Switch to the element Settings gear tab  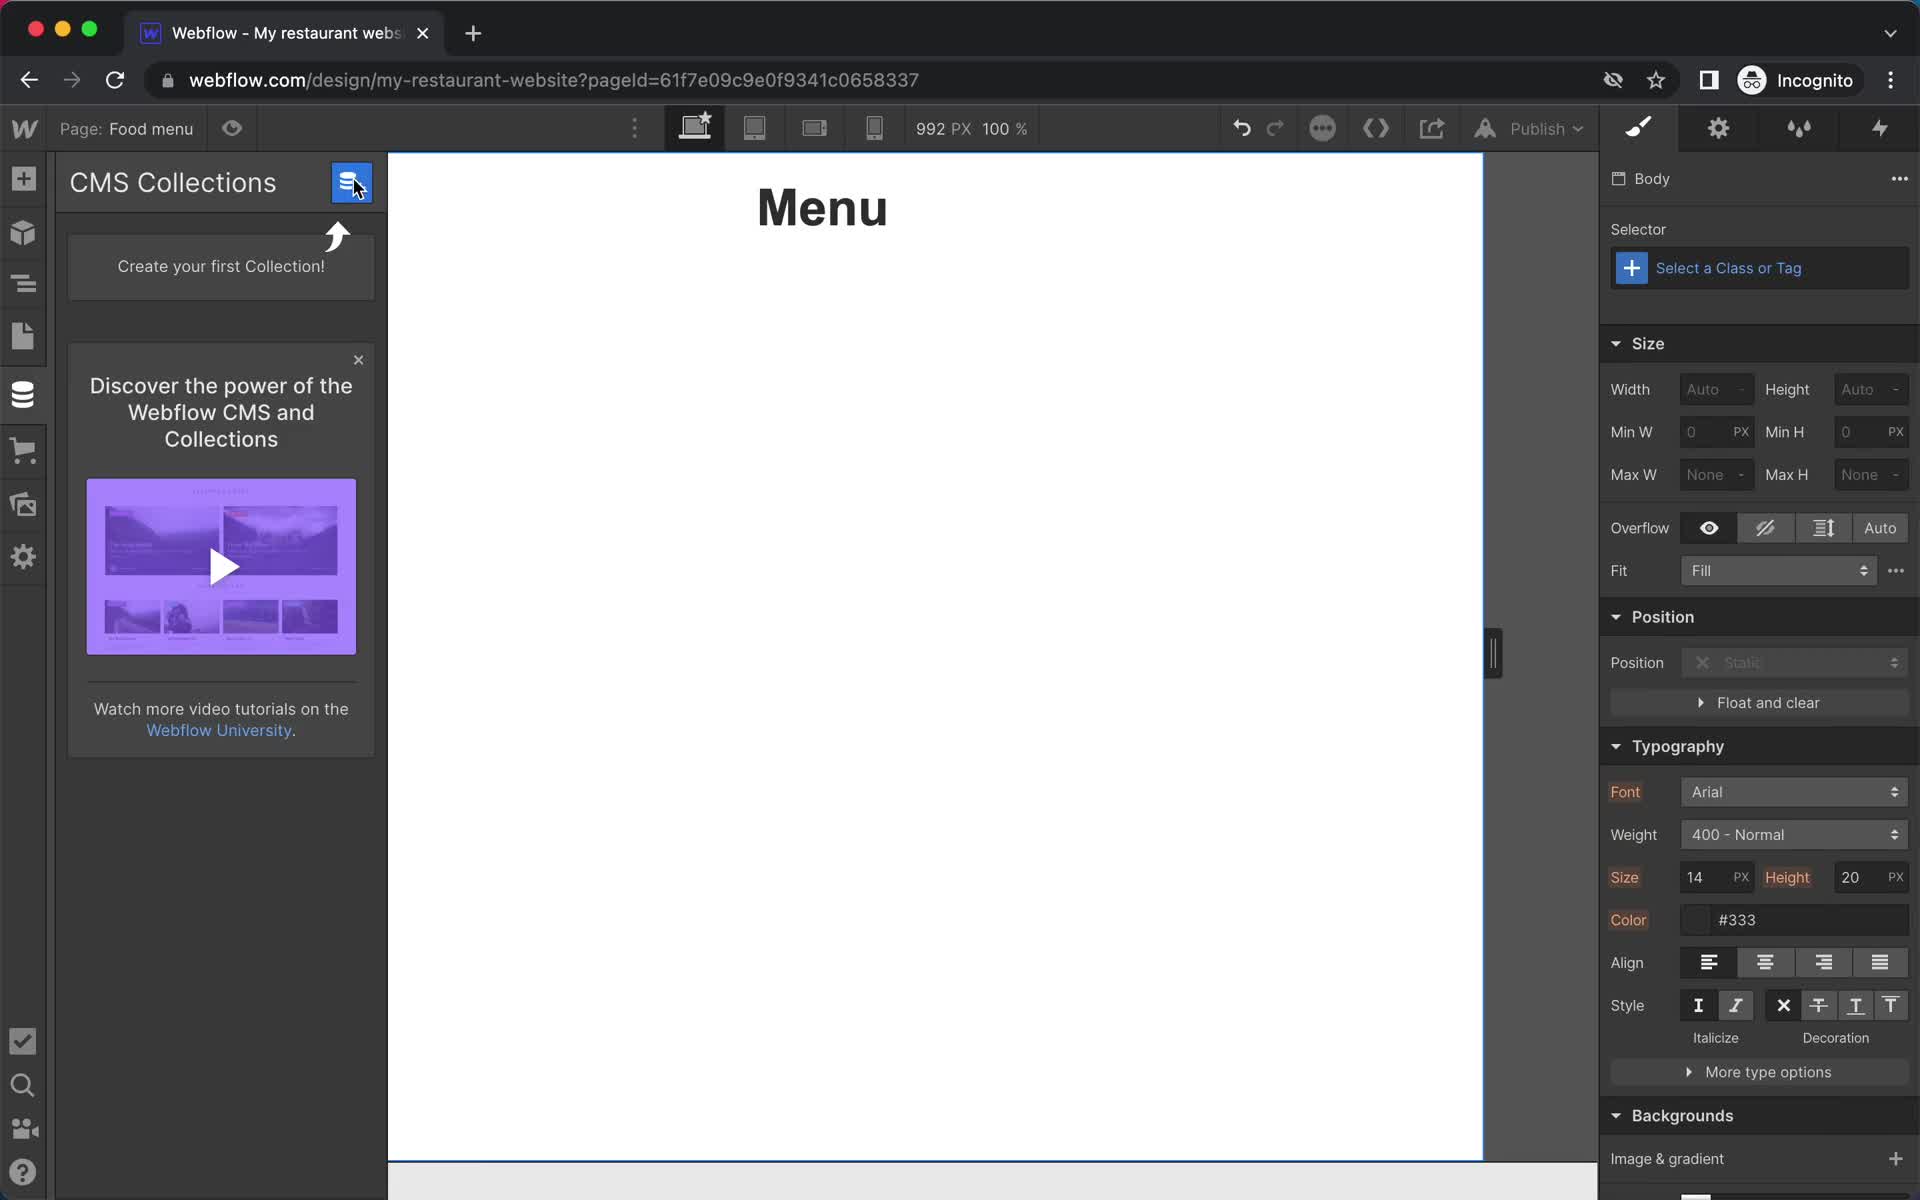coord(1718,128)
